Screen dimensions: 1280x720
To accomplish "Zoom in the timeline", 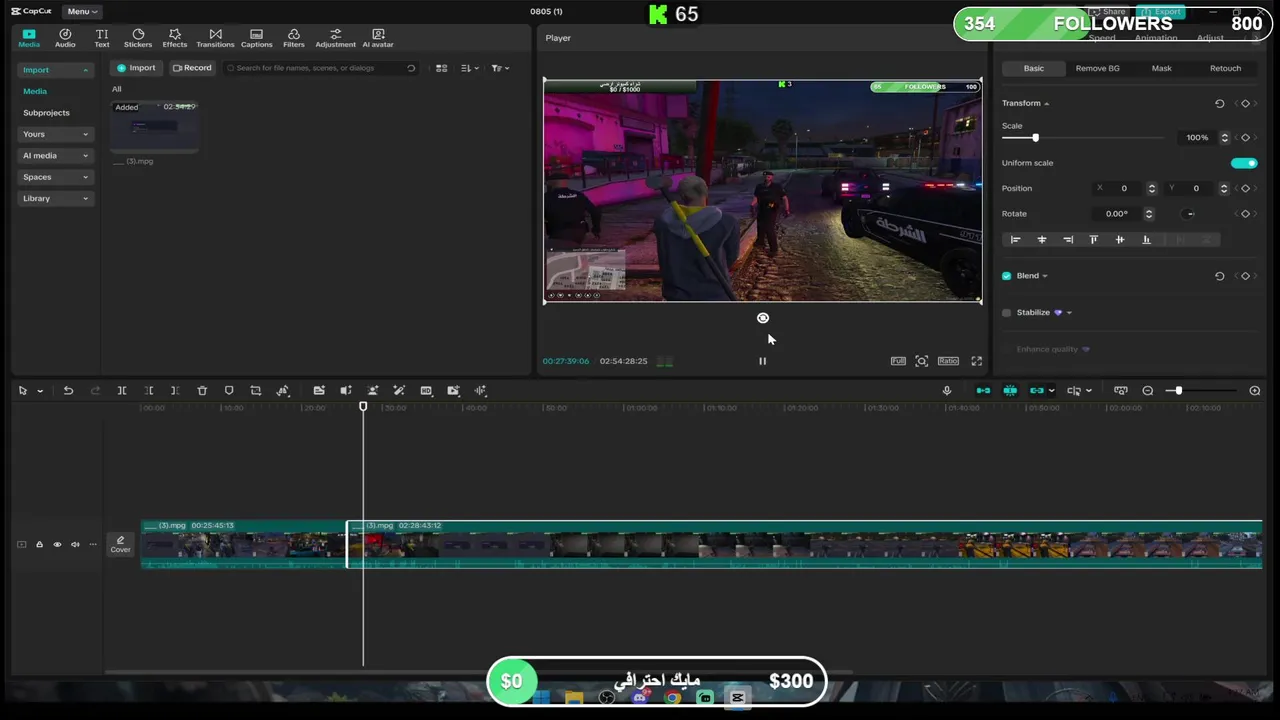I will [x=1255, y=391].
